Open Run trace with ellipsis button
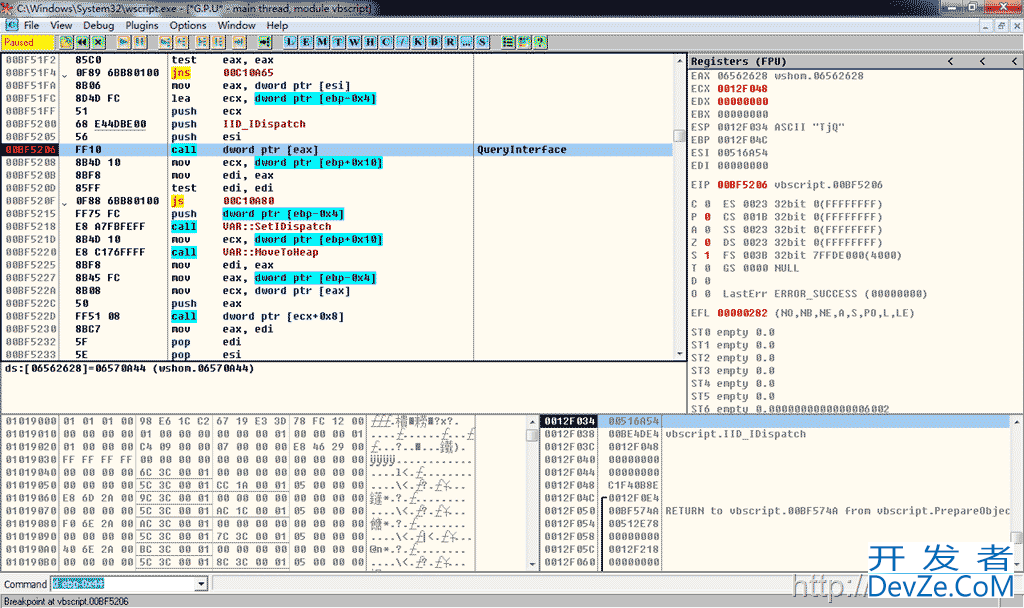The image size is (1024, 608). click(x=466, y=42)
